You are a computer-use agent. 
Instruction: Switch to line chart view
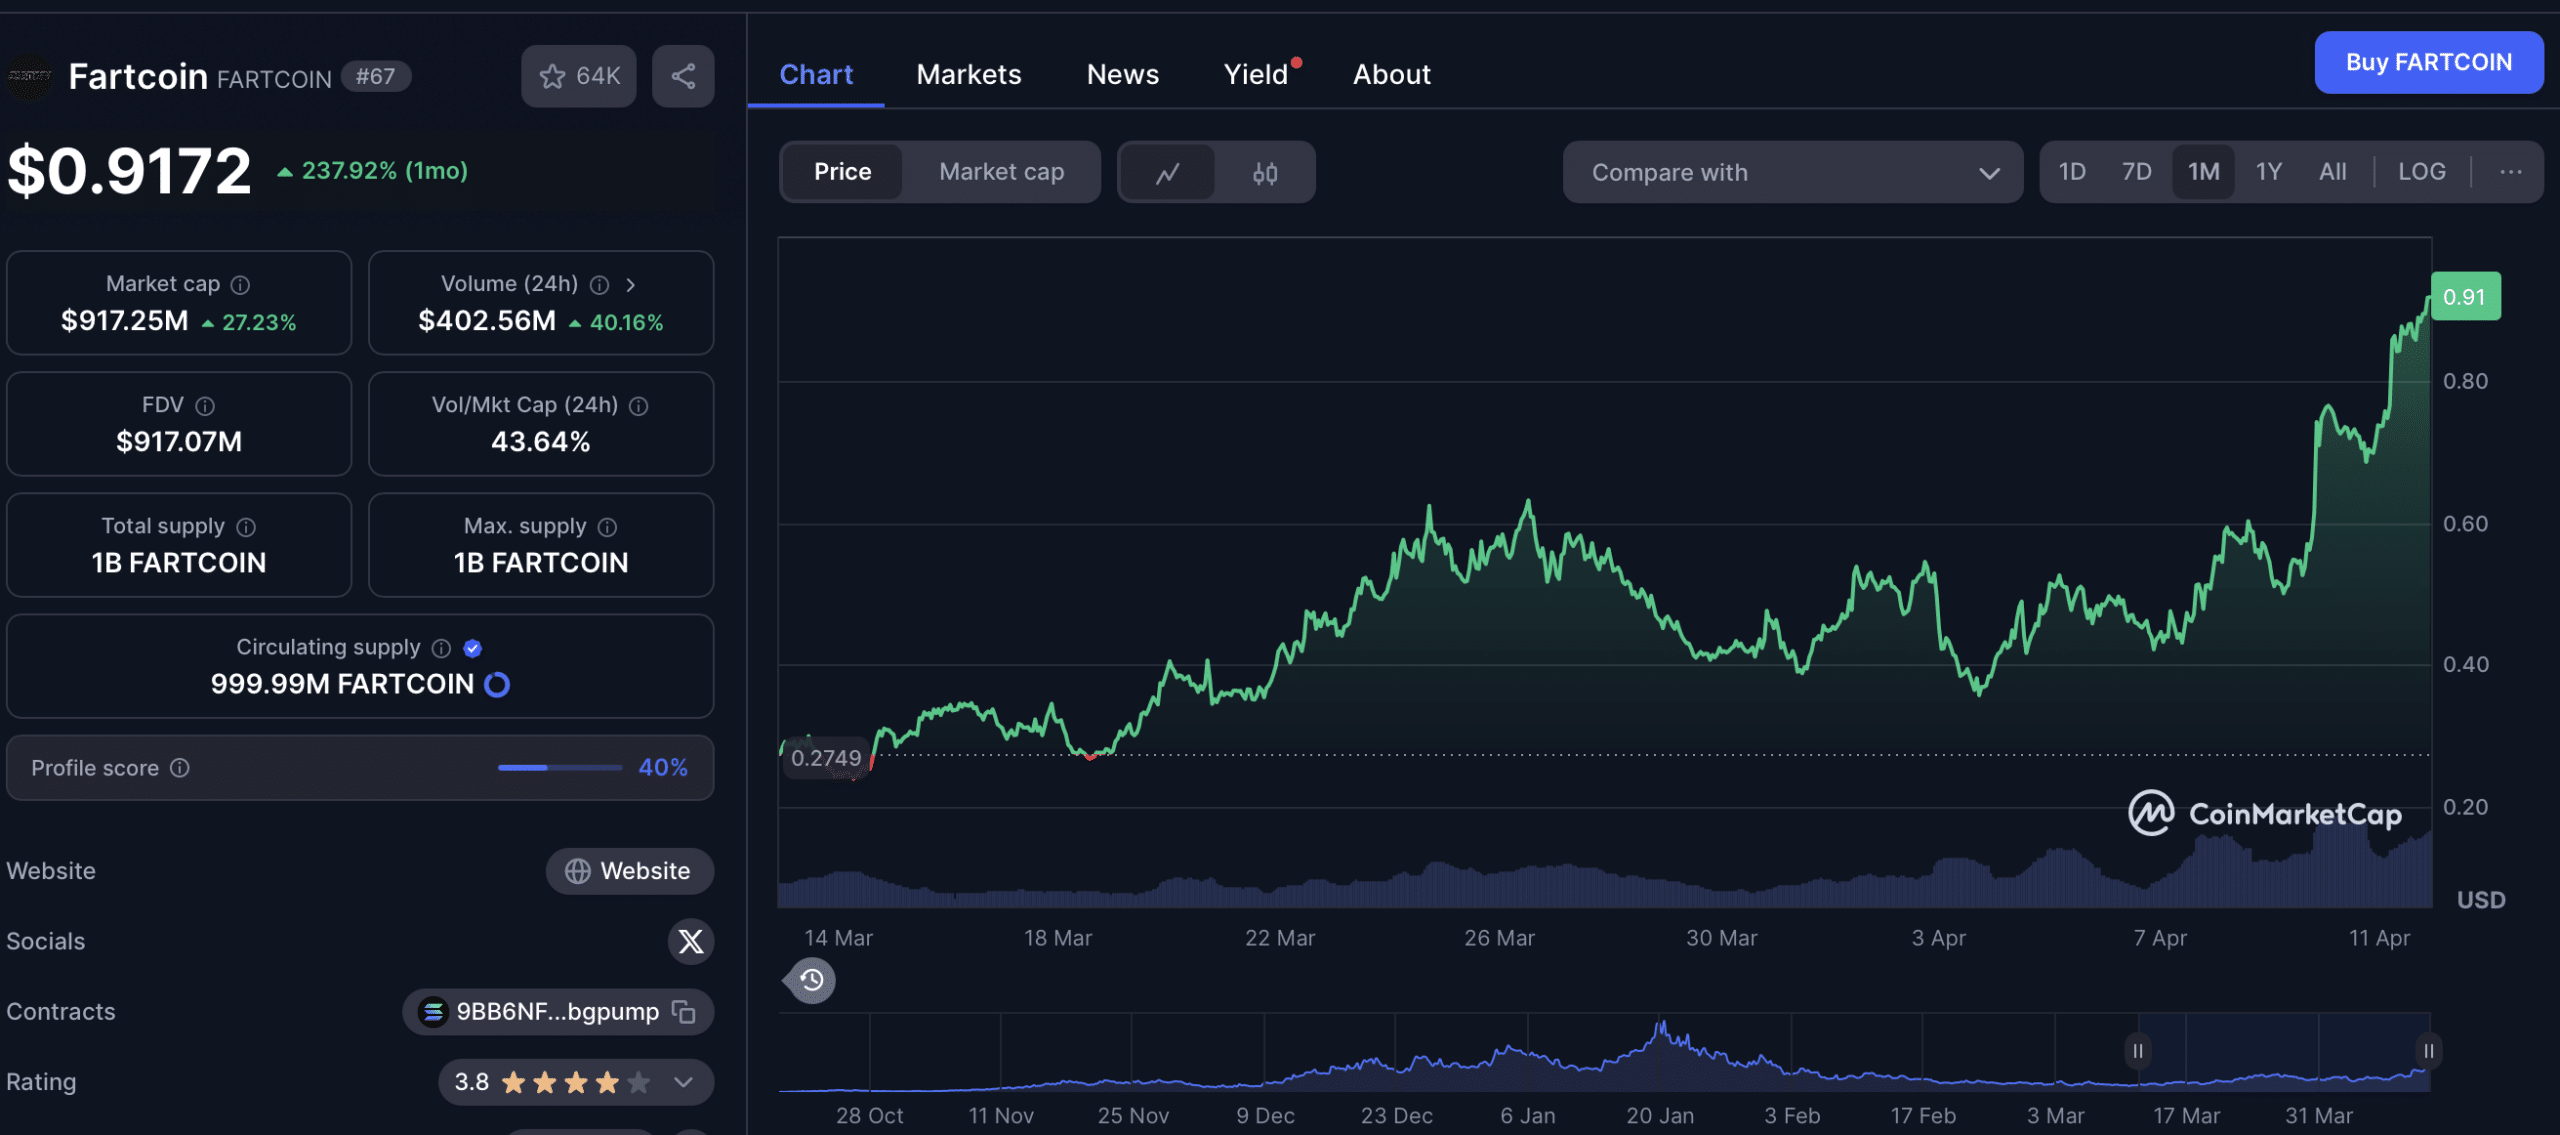(x=1167, y=173)
